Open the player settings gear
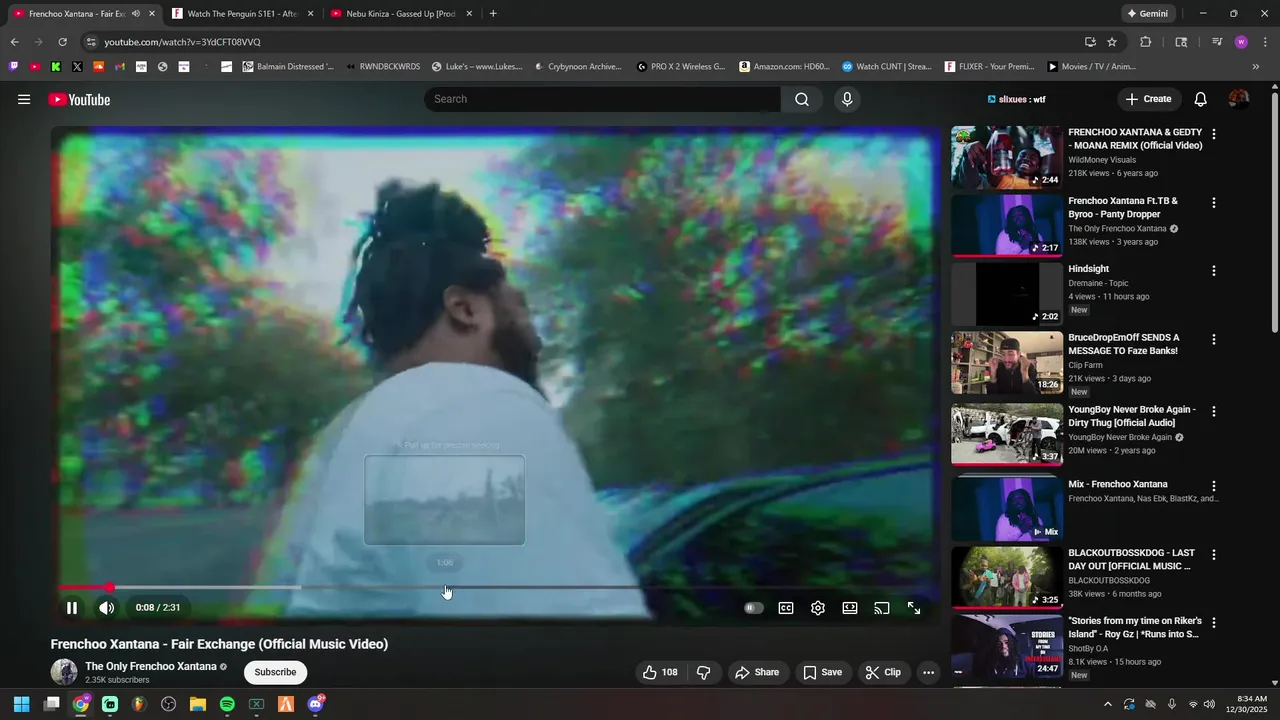 pyautogui.click(x=818, y=608)
